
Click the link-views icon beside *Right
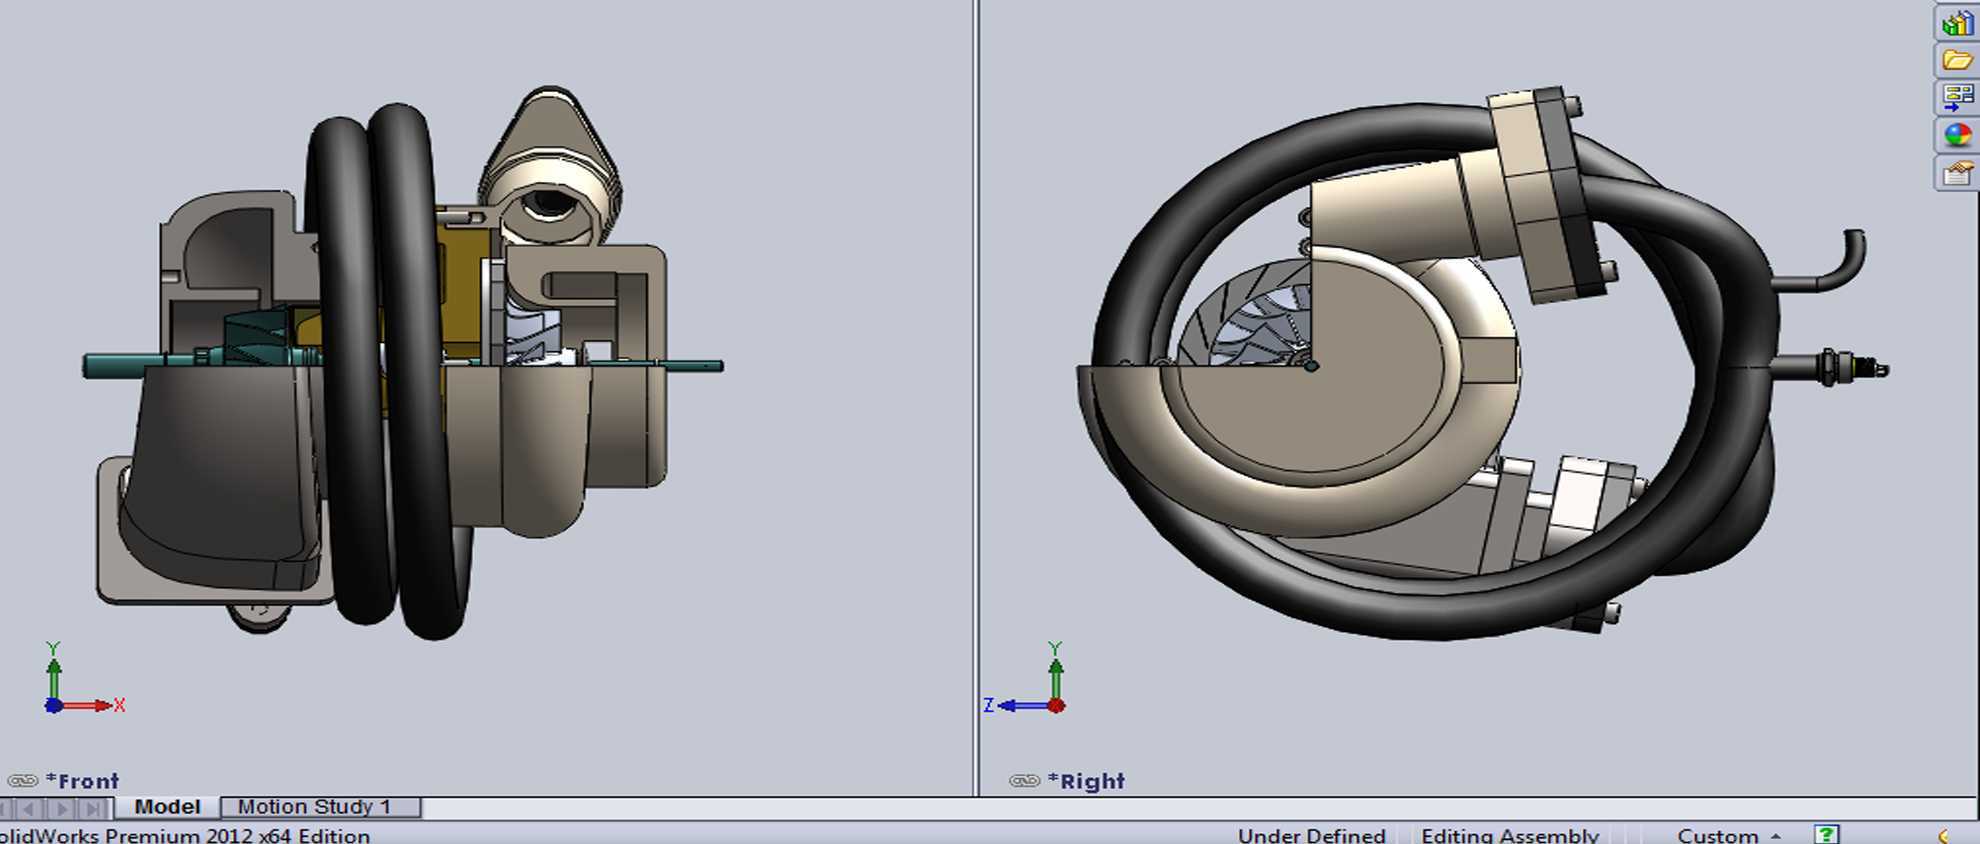coord(1024,781)
